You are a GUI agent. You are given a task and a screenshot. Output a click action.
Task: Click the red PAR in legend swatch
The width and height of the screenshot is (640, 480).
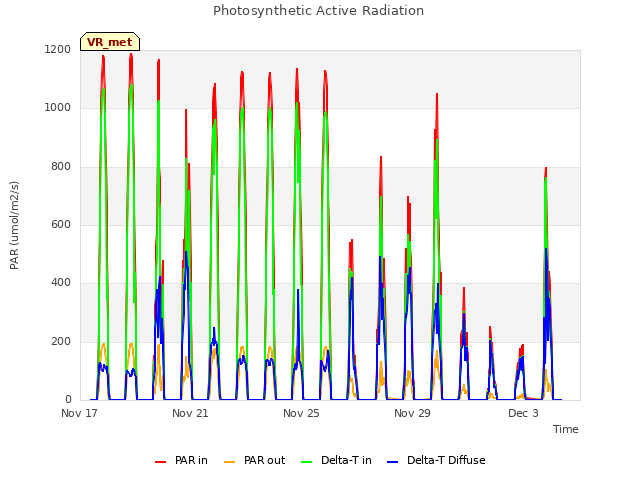click(x=160, y=462)
